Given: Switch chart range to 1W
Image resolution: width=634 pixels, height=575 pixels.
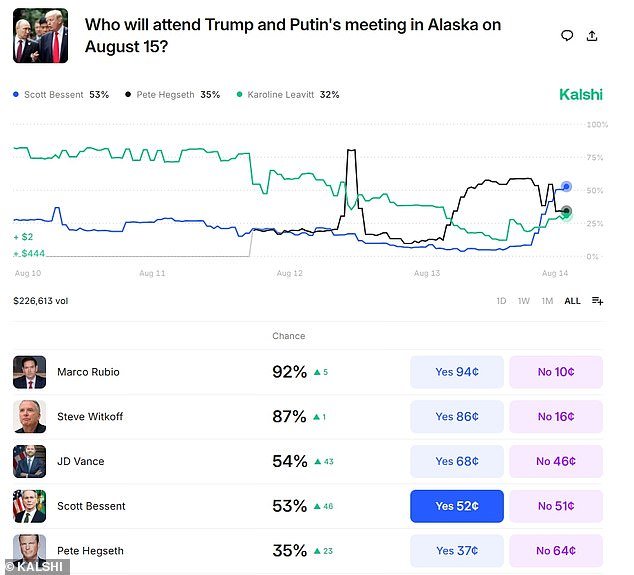Looking at the screenshot, I should 524,301.
